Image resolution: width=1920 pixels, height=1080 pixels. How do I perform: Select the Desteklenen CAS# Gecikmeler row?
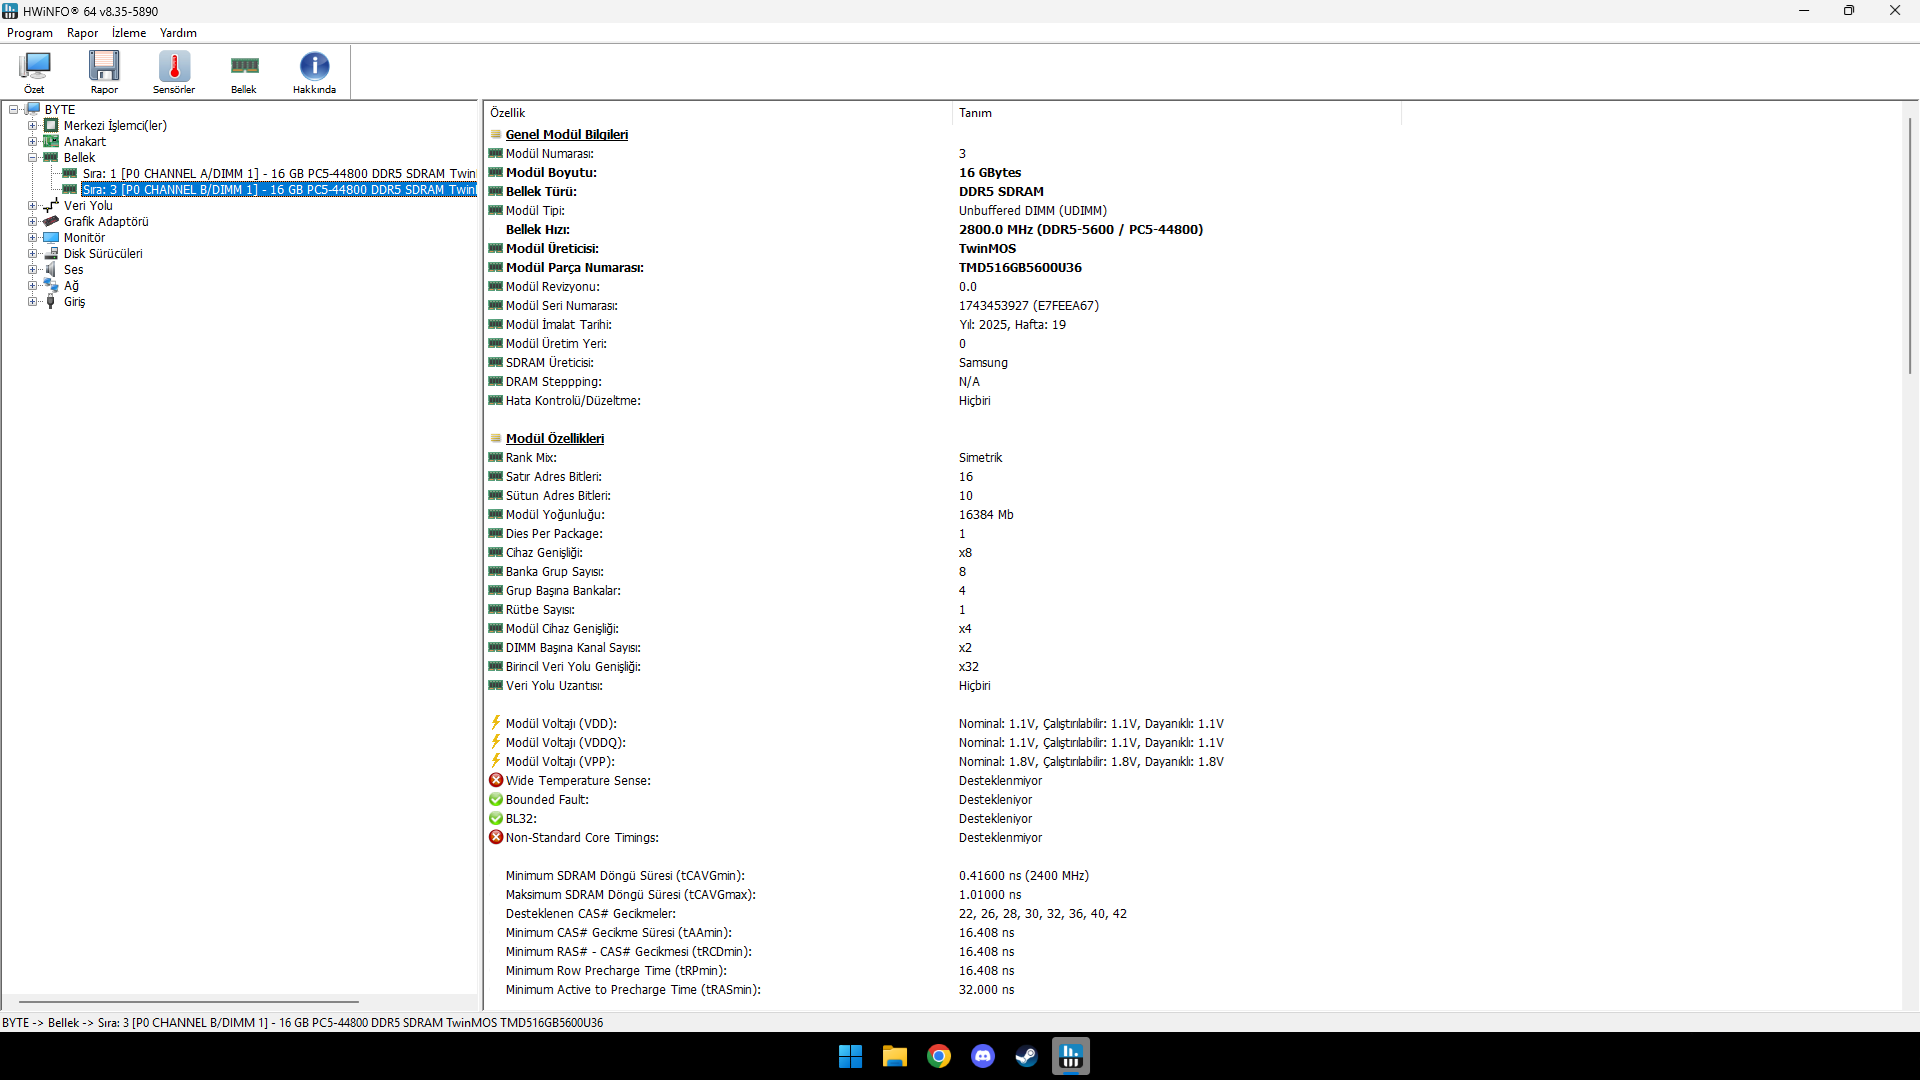(x=944, y=914)
